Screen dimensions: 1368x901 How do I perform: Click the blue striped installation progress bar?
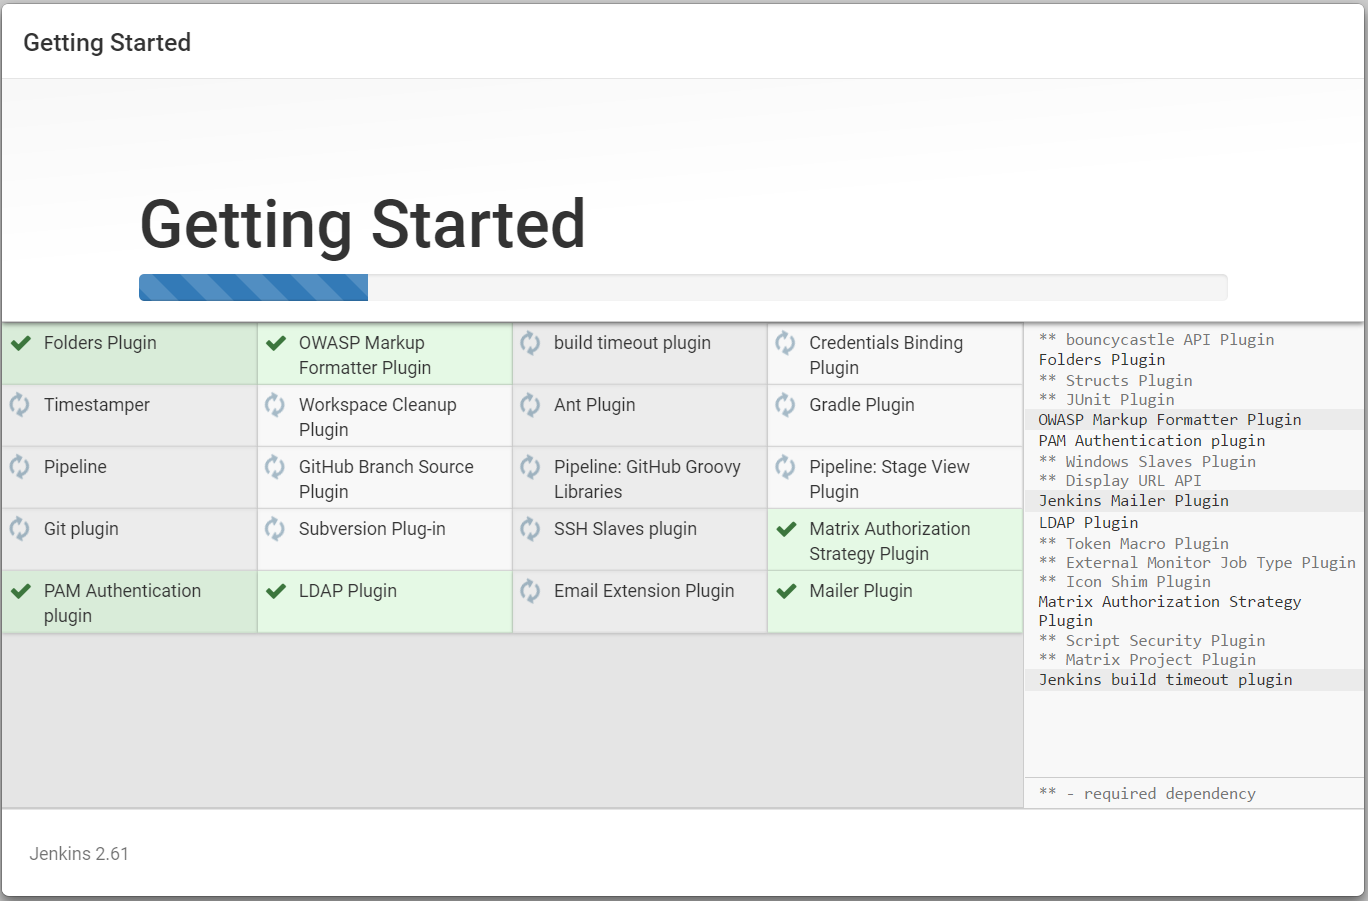point(253,288)
